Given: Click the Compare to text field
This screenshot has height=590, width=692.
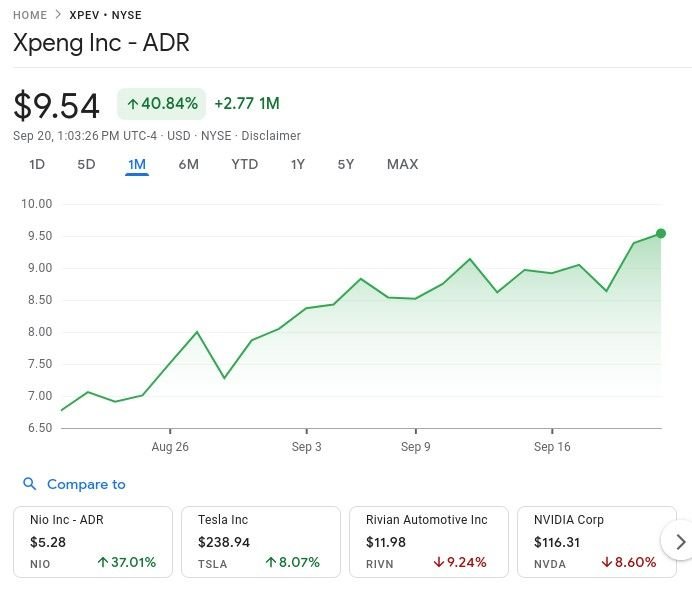Looking at the screenshot, I should pos(86,484).
